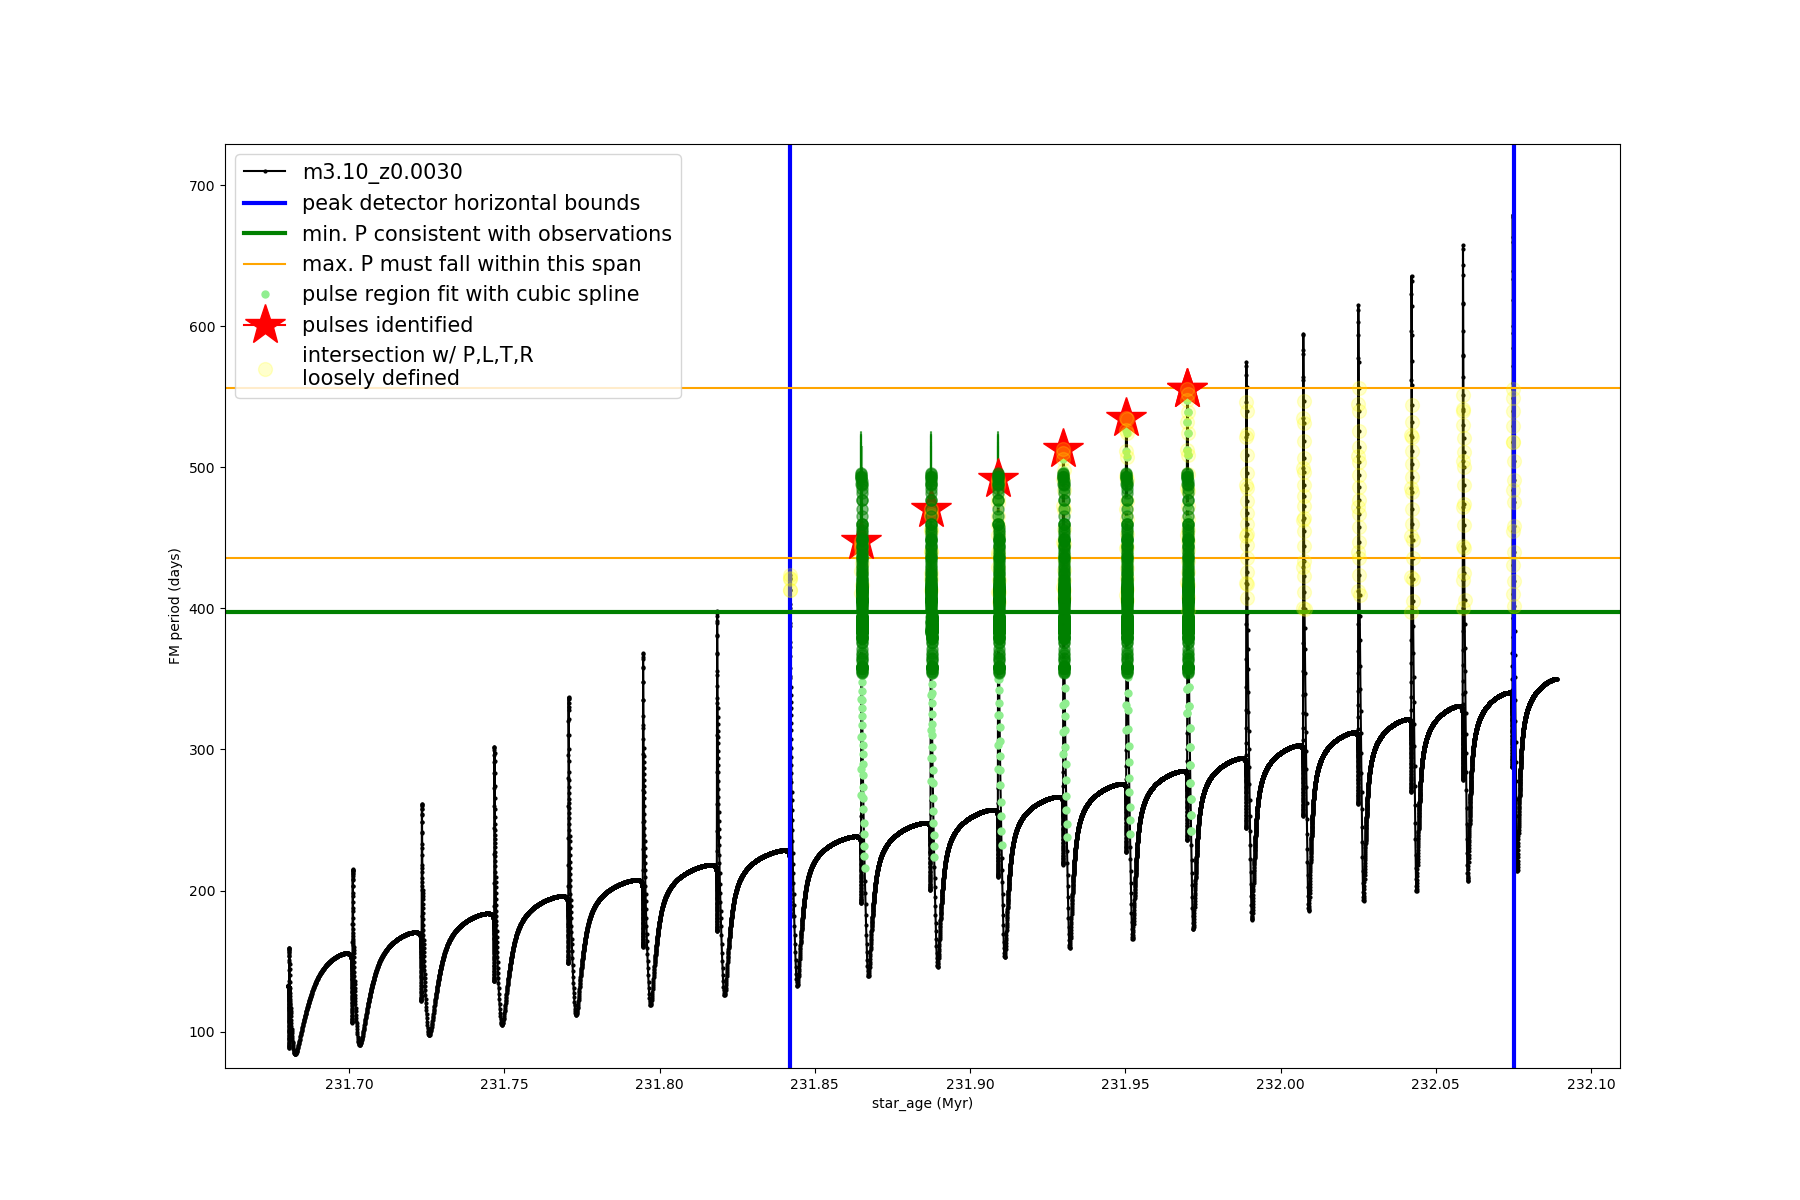1800x1200 pixels.
Task: Select 'min. P consistent with observations' label
Action: point(486,234)
